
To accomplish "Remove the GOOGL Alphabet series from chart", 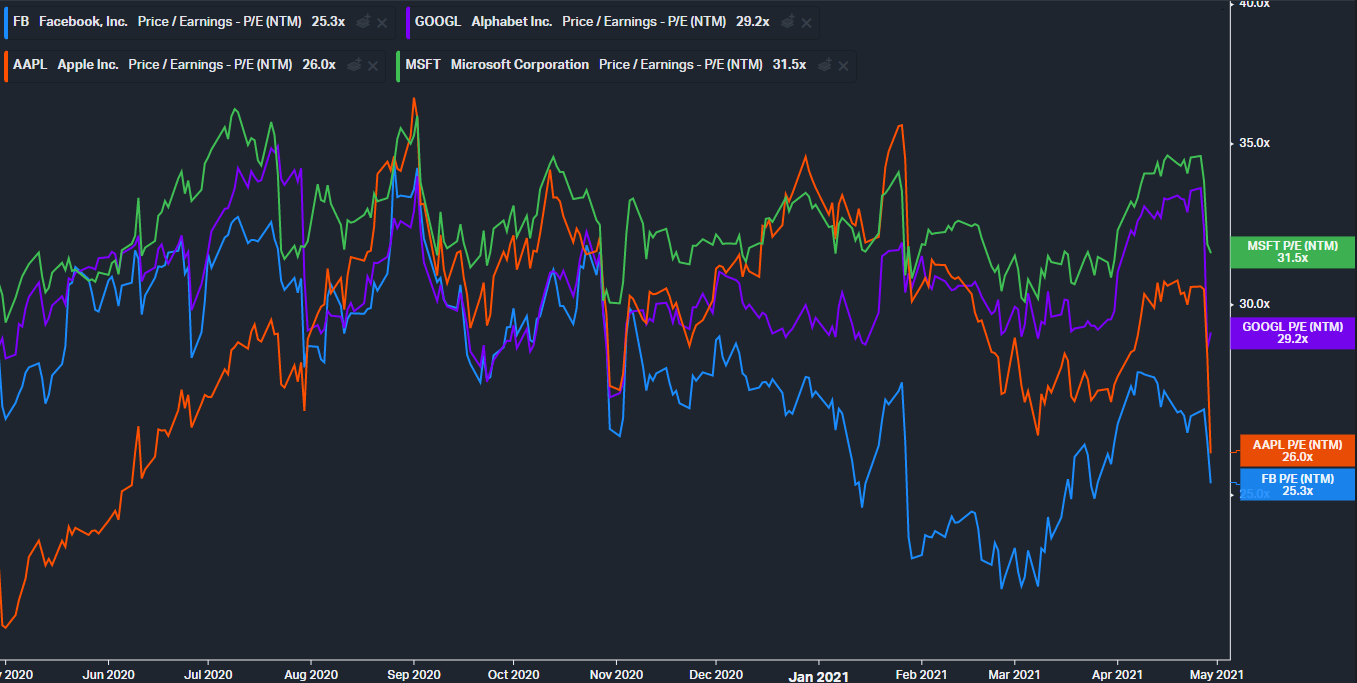I will (807, 22).
